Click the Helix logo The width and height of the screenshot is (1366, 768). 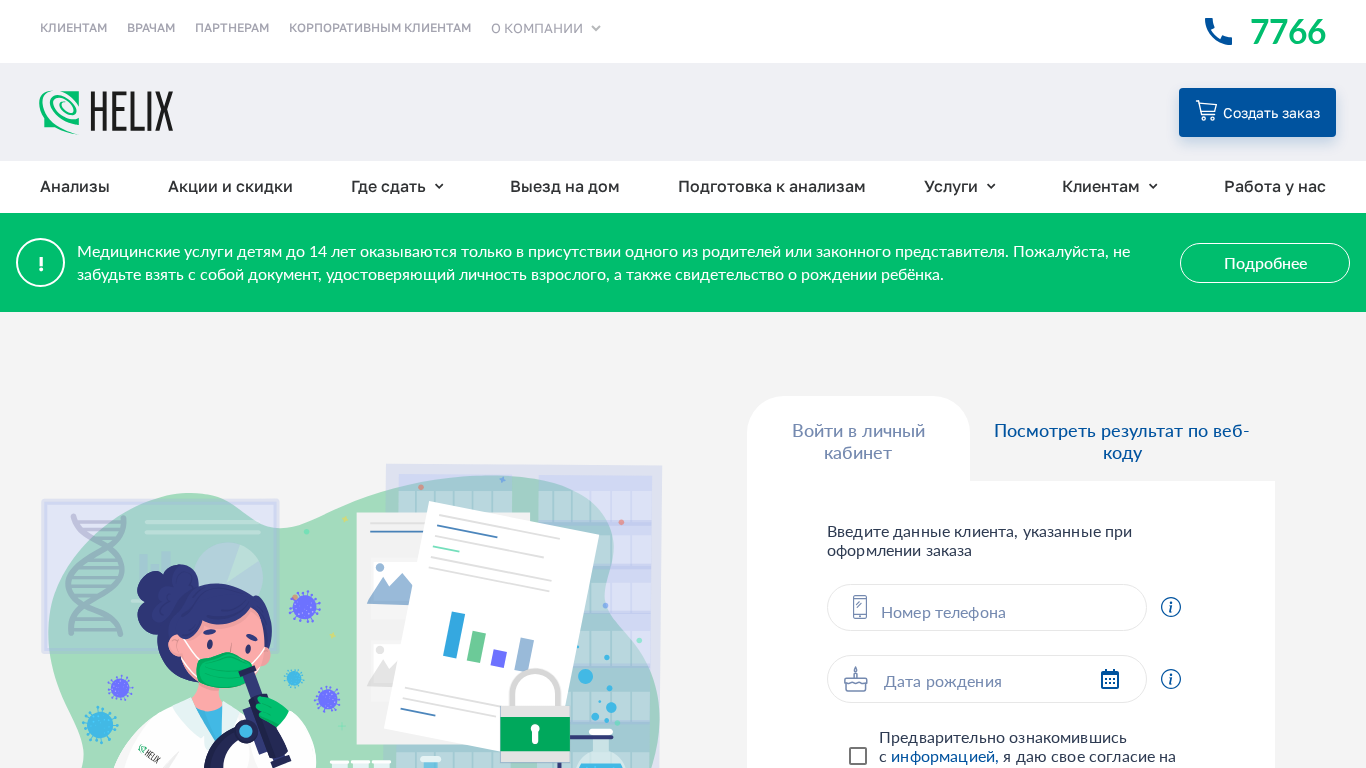[106, 112]
